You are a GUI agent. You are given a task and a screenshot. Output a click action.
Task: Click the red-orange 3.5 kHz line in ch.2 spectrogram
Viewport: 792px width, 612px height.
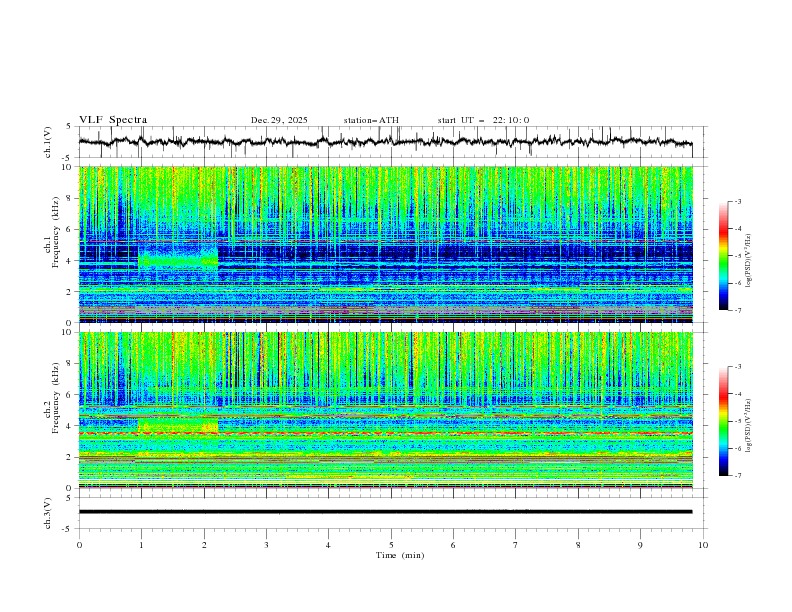(385, 434)
